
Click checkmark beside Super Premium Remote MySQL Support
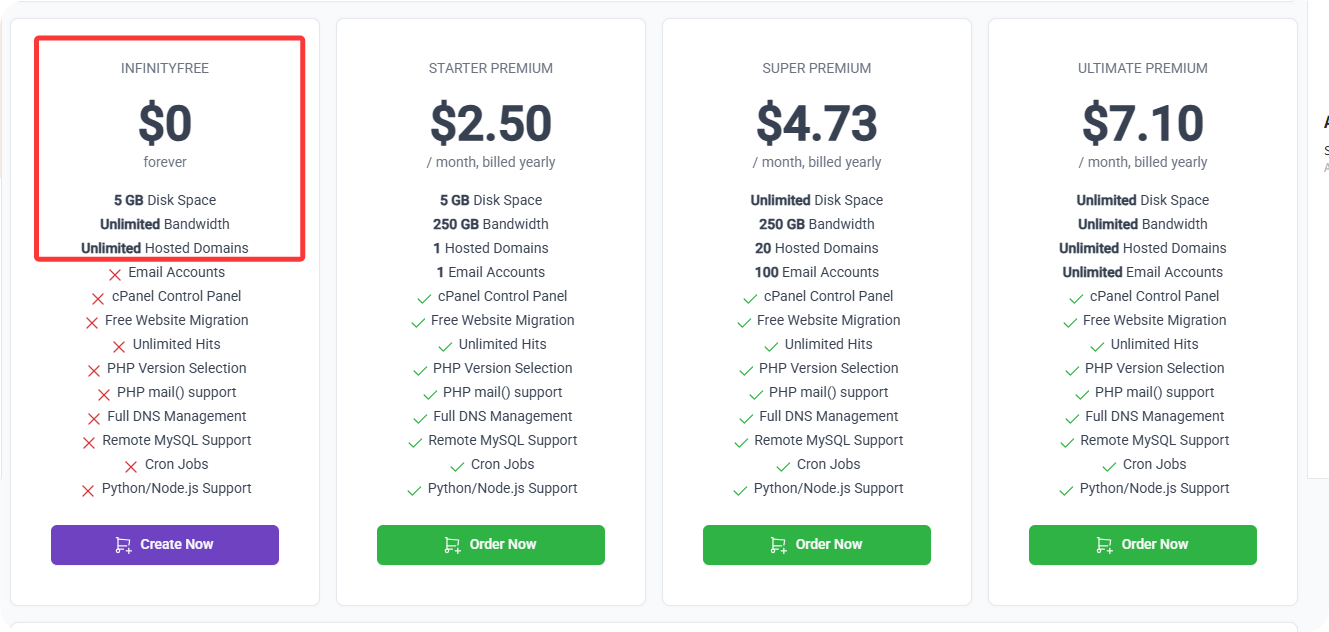coord(741,442)
